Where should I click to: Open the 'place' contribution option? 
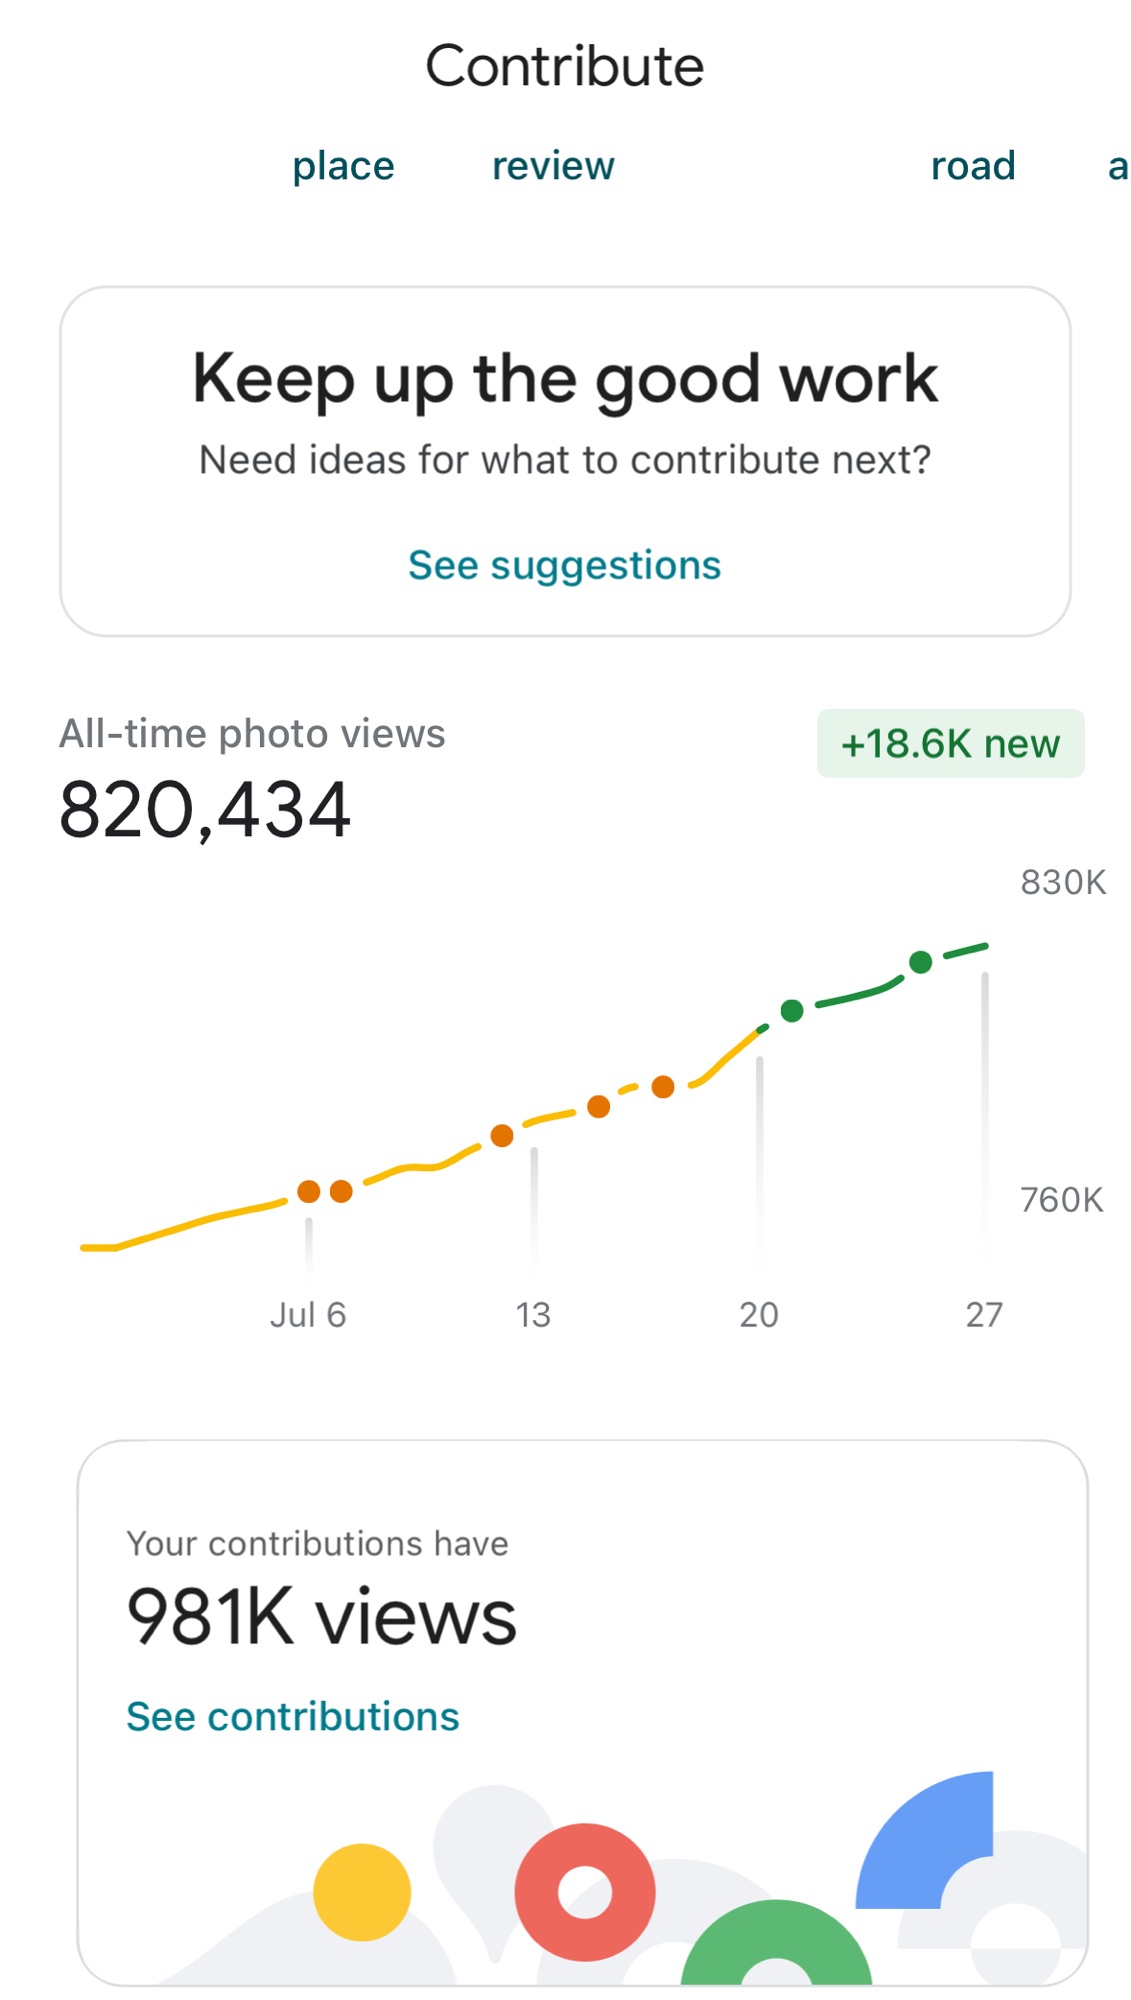tap(343, 166)
